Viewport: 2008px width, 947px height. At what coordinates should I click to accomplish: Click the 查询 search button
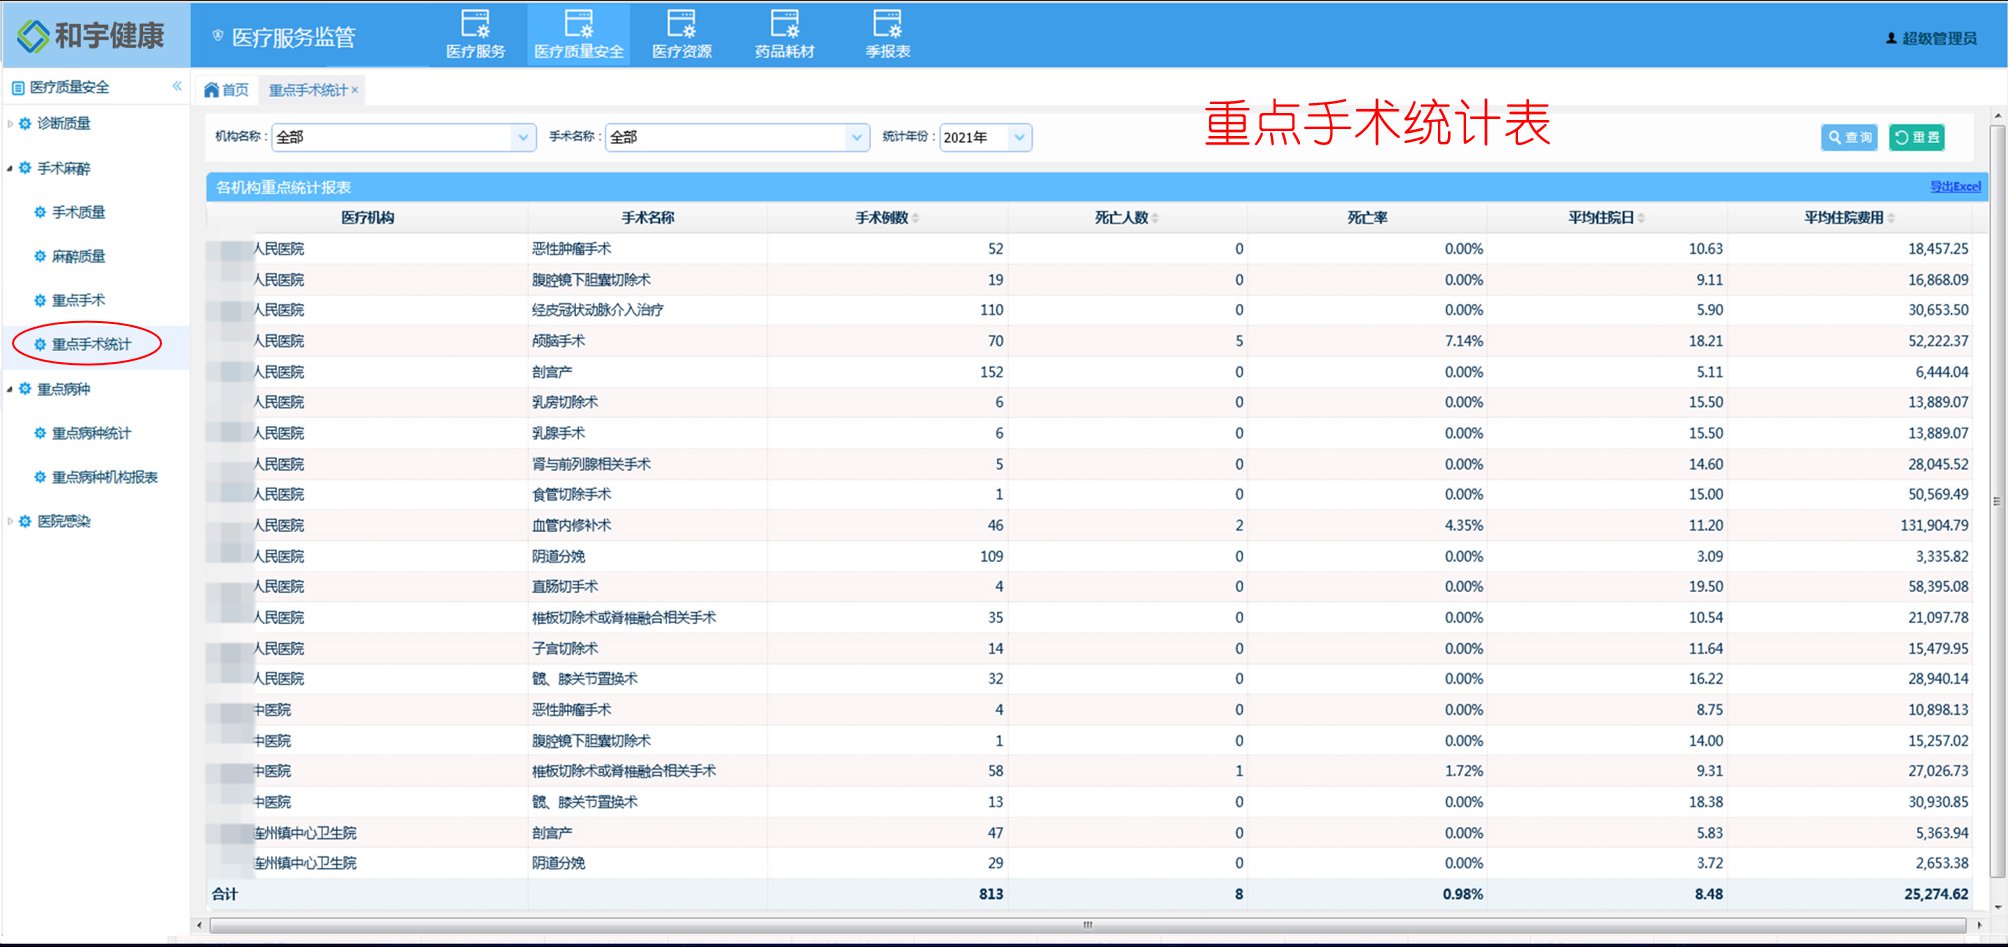(x=1849, y=137)
